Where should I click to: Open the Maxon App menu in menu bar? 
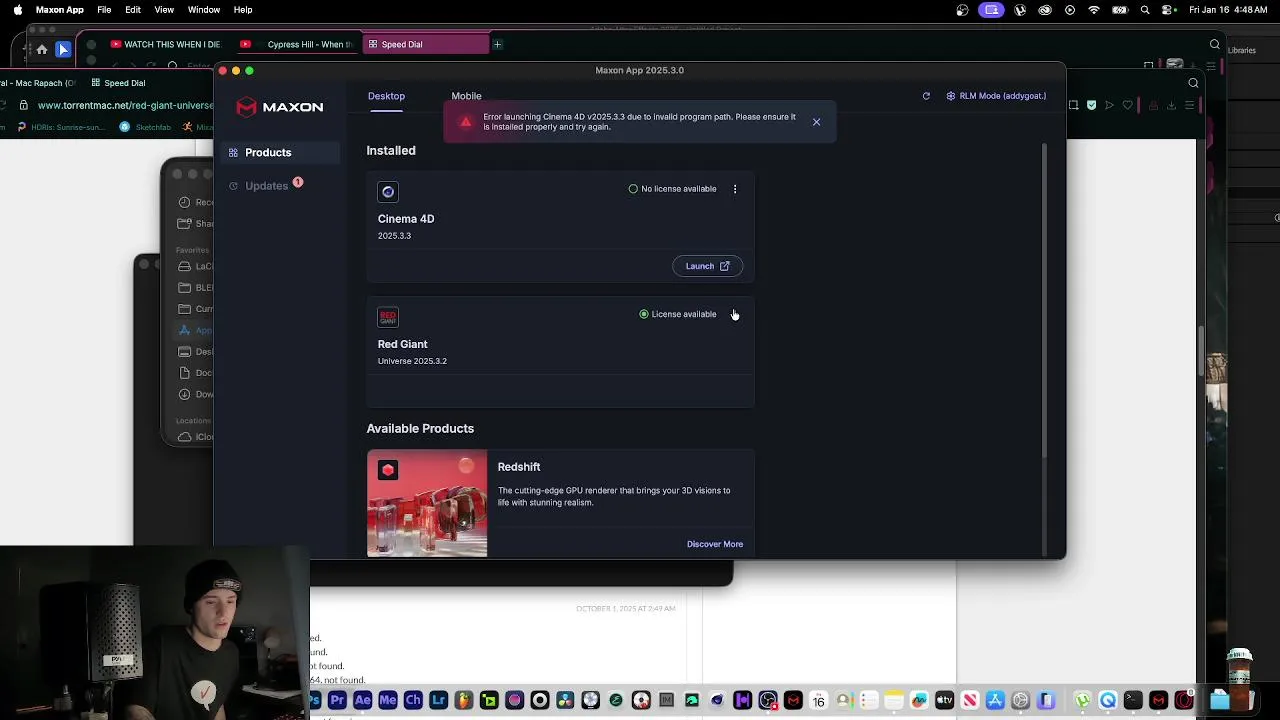coord(60,10)
